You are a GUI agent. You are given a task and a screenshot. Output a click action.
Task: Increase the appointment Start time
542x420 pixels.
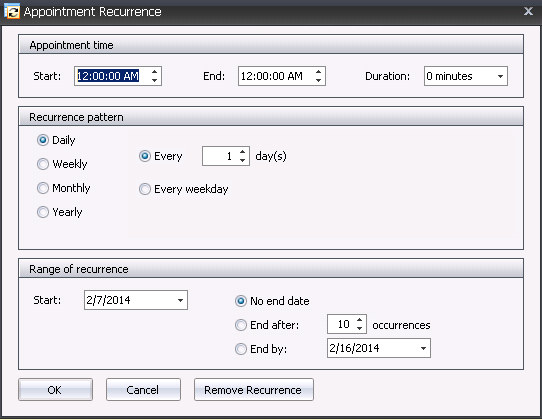pos(155,72)
